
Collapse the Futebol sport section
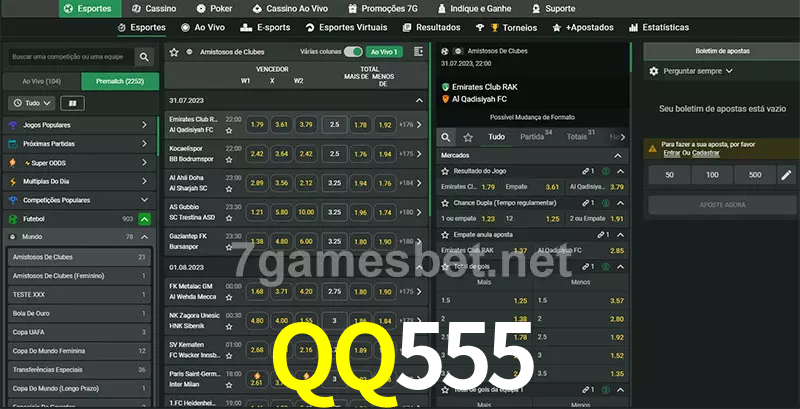tap(145, 218)
